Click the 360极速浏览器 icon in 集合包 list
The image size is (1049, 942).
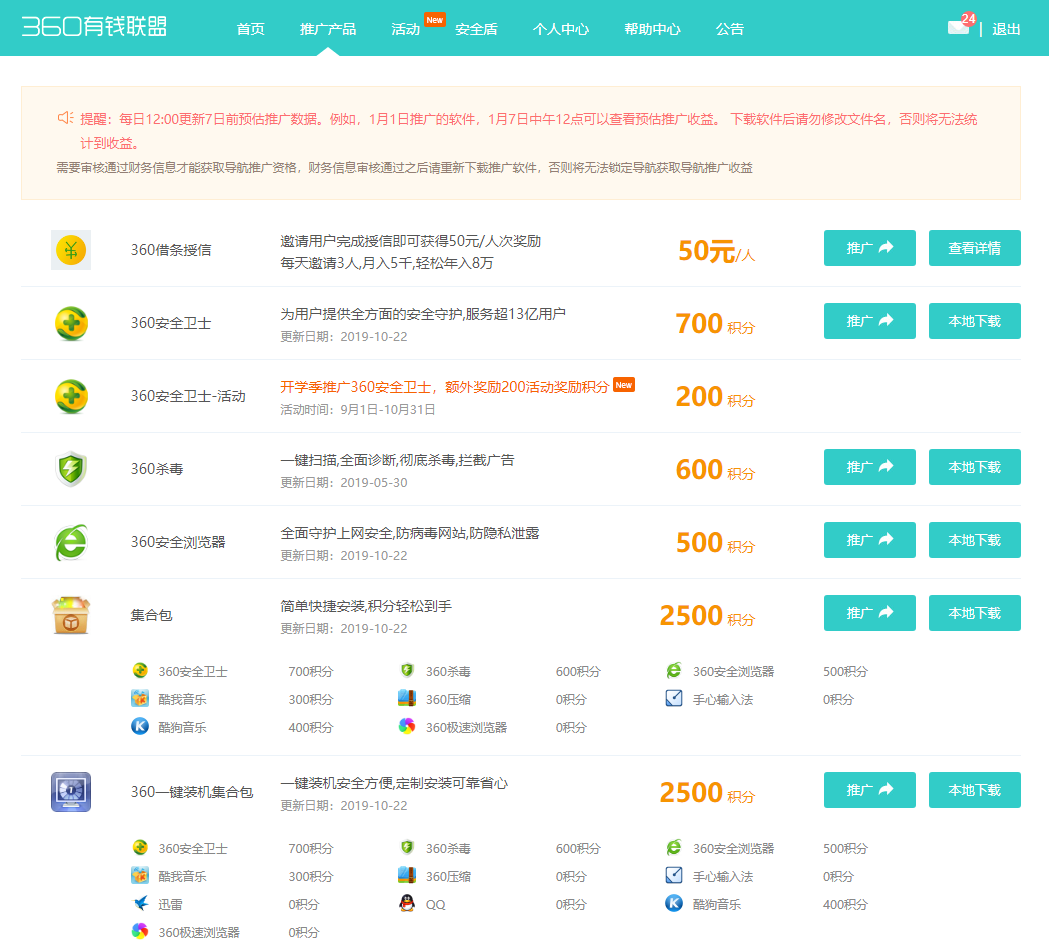tap(407, 727)
